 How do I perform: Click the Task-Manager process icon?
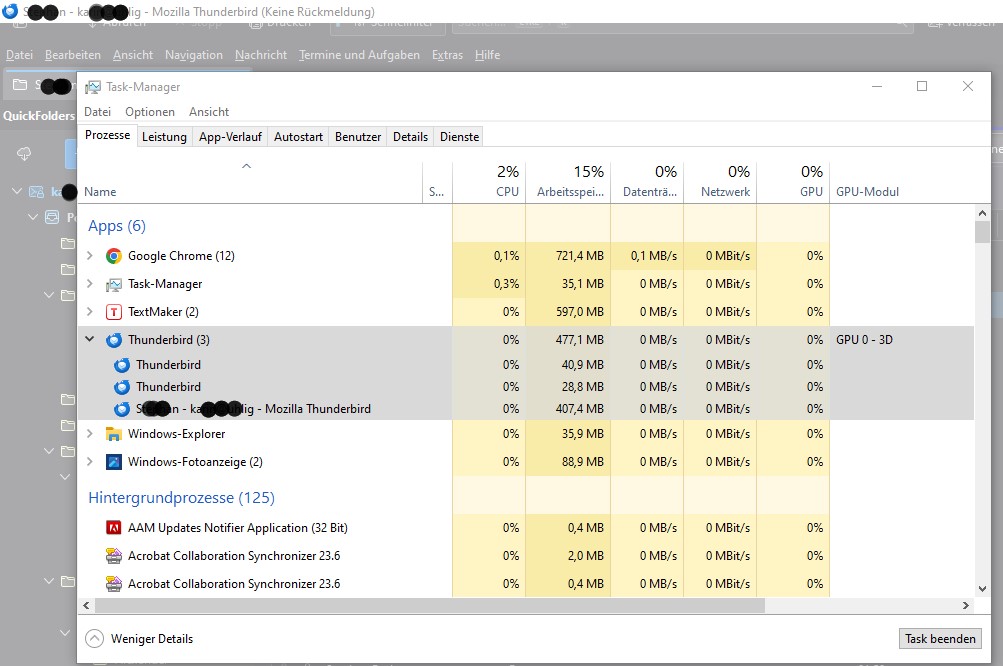pyautogui.click(x=114, y=284)
